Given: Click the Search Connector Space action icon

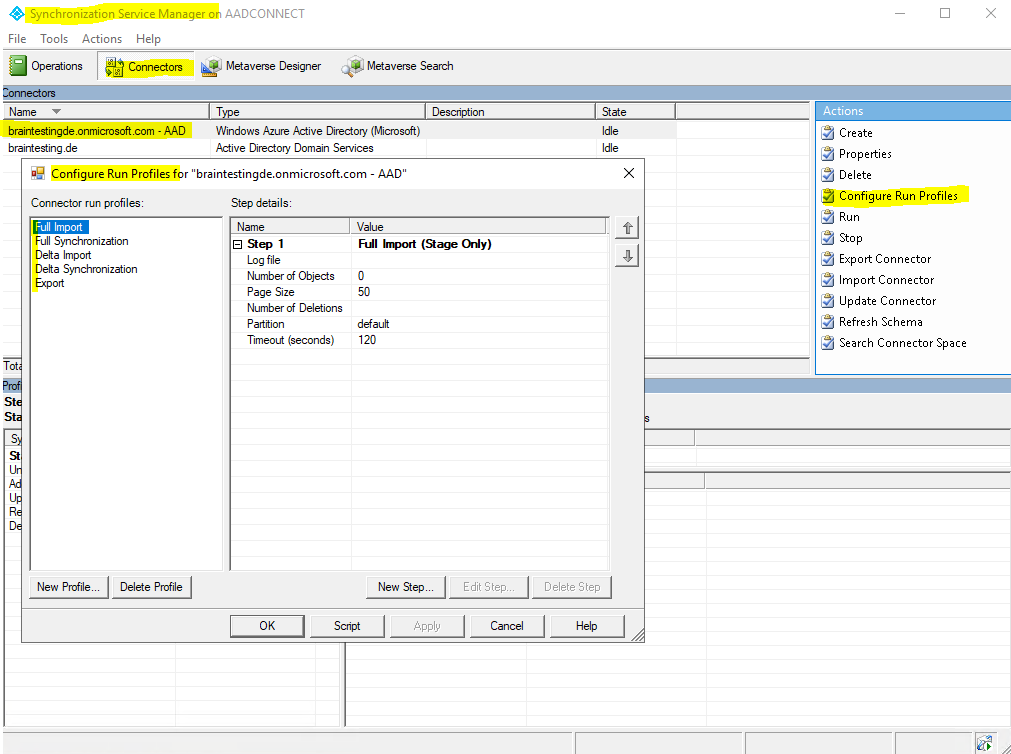Looking at the screenshot, I should tap(828, 343).
